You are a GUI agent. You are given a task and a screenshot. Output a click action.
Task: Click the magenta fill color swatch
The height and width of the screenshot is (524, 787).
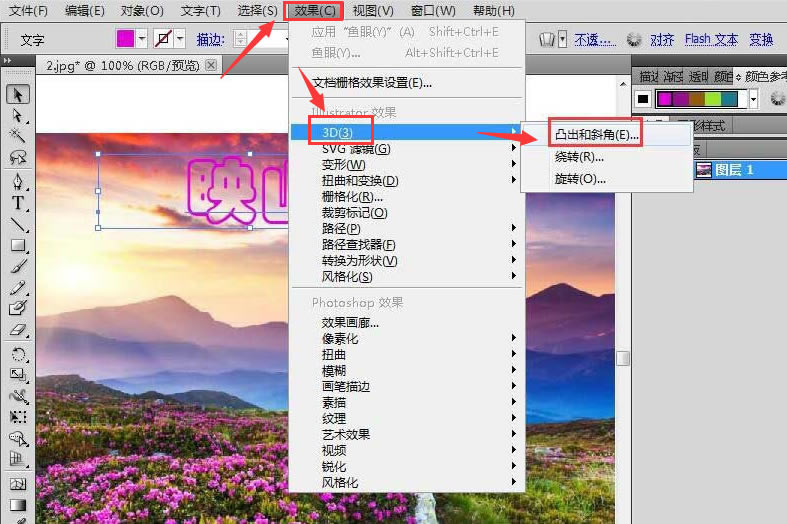pyautogui.click(x=125, y=39)
